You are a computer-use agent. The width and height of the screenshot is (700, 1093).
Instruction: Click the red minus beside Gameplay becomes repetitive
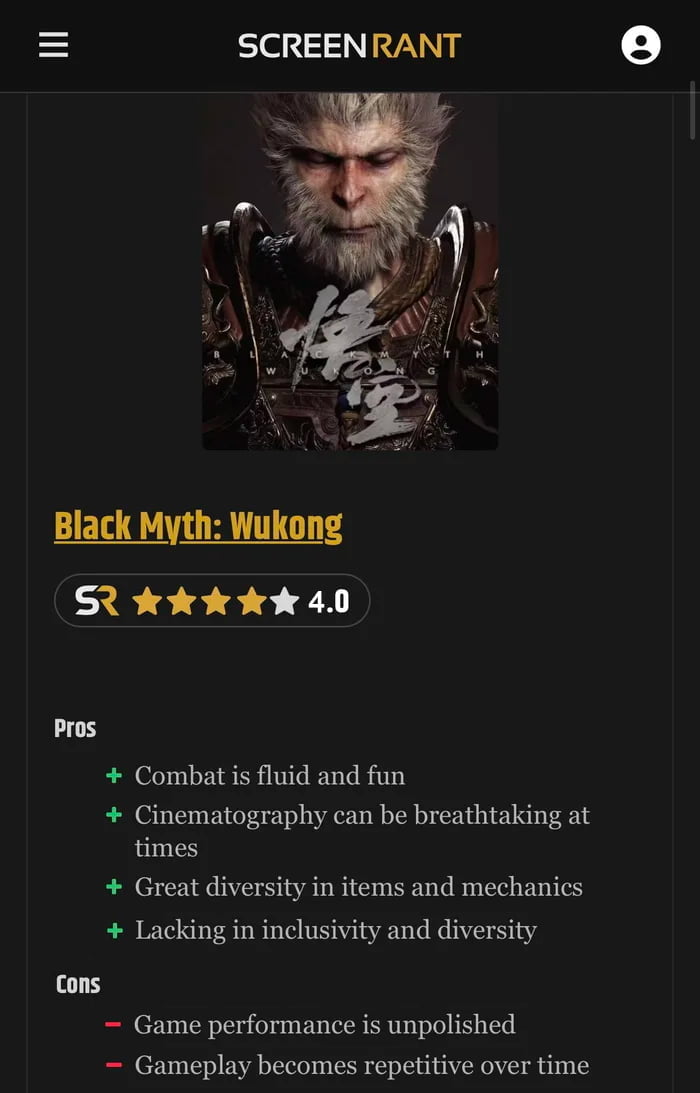coord(114,1065)
